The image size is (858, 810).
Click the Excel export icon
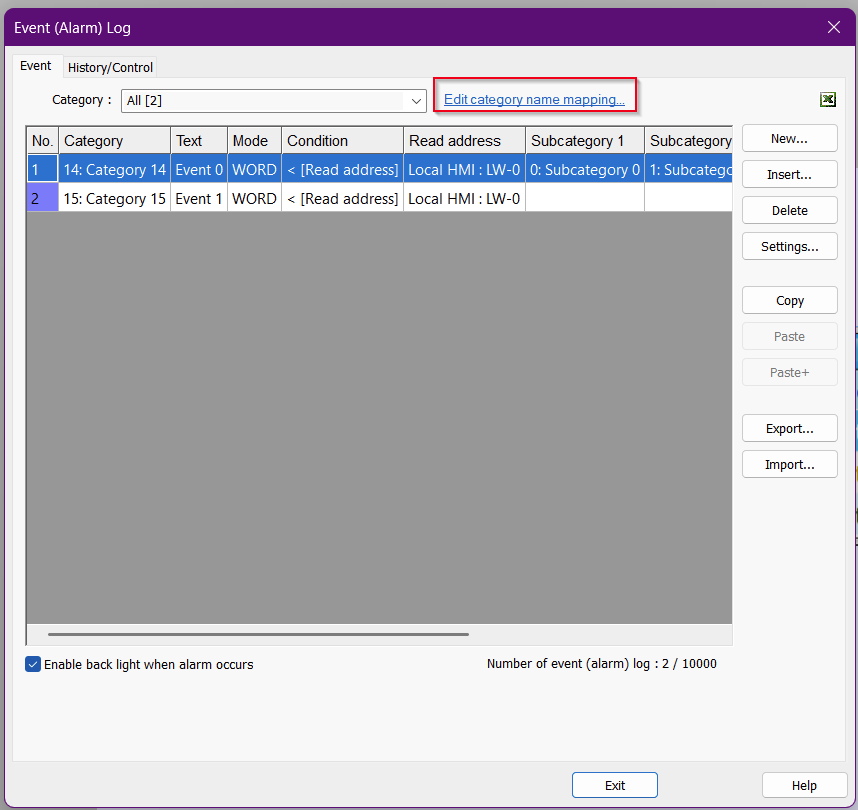[x=827, y=100]
